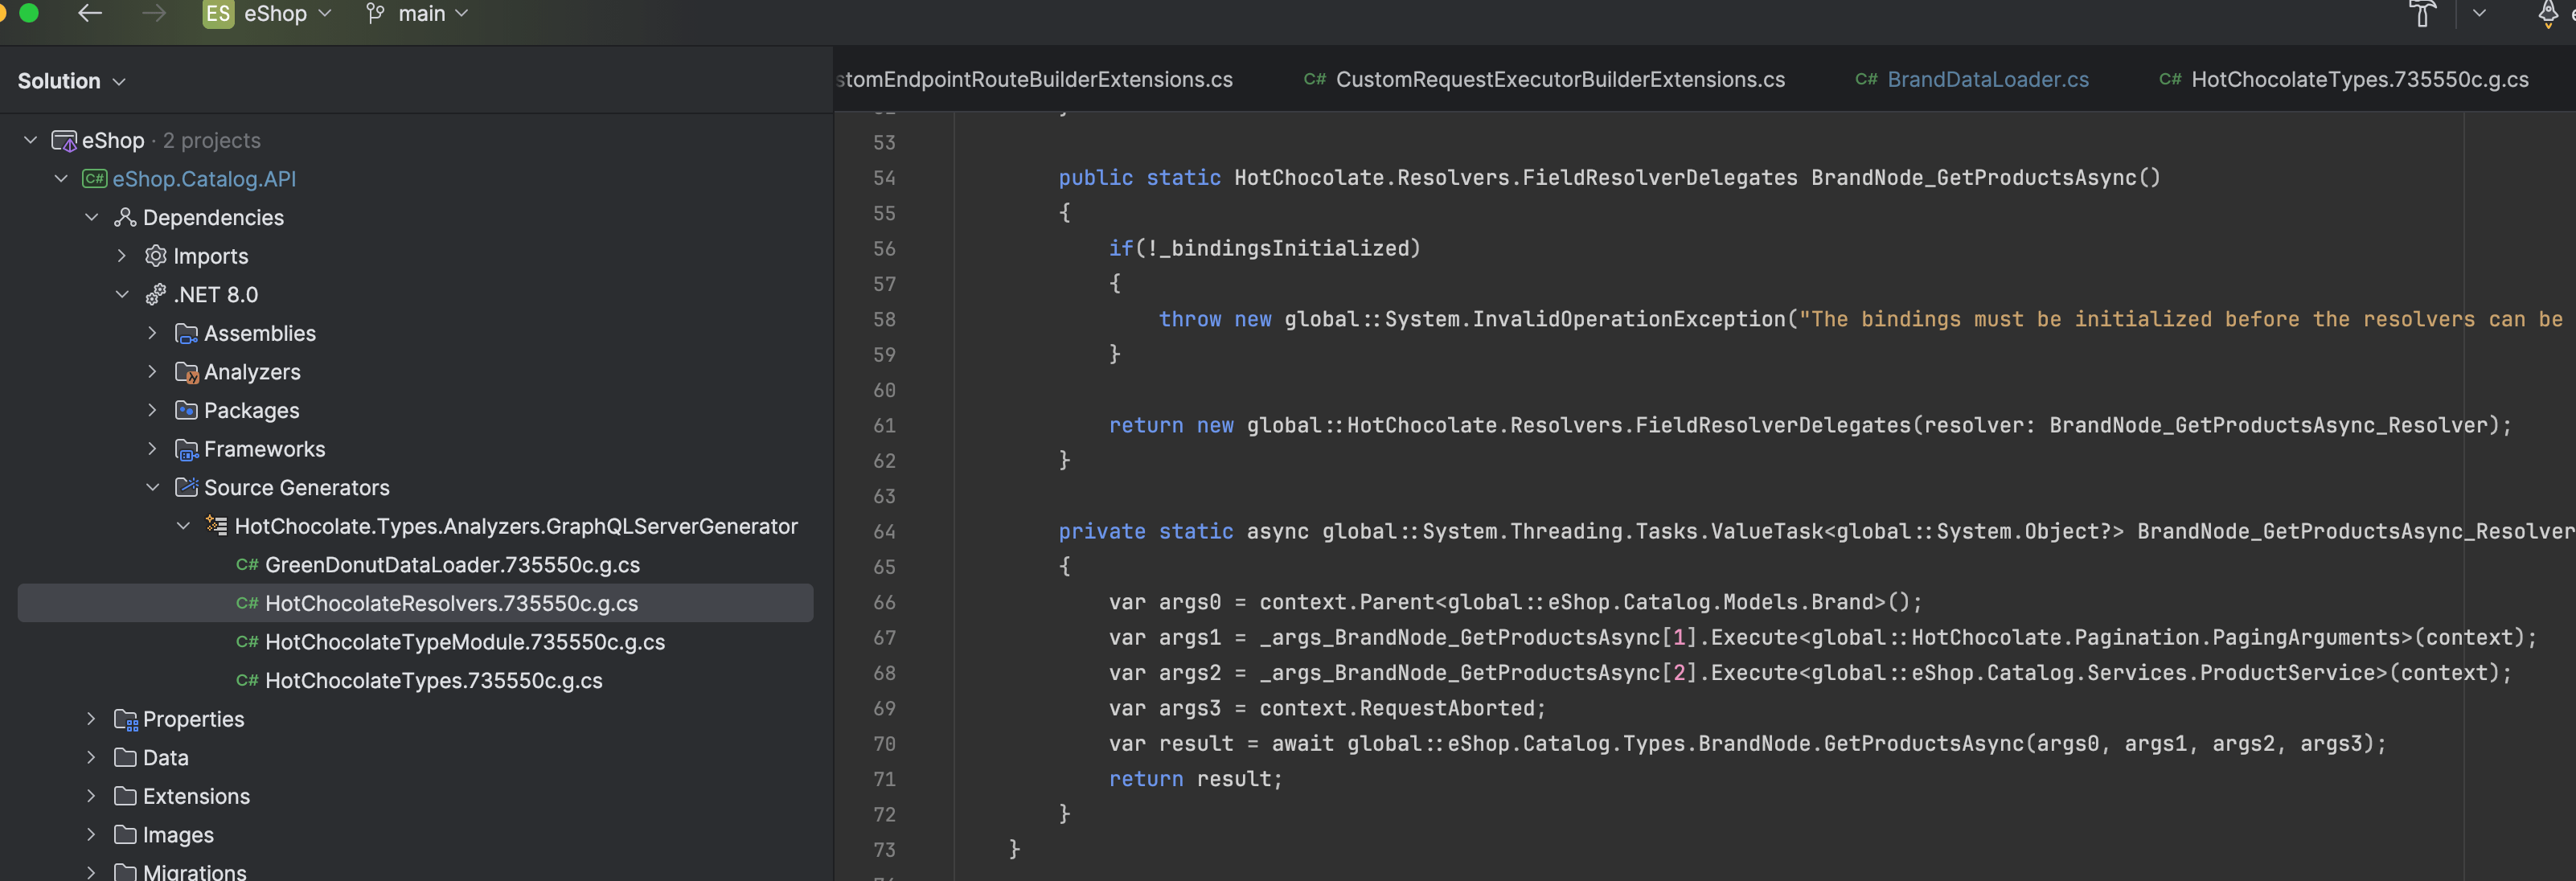Click InvalidOperationException on line 58
2576x881 pixels.
coord(1629,319)
